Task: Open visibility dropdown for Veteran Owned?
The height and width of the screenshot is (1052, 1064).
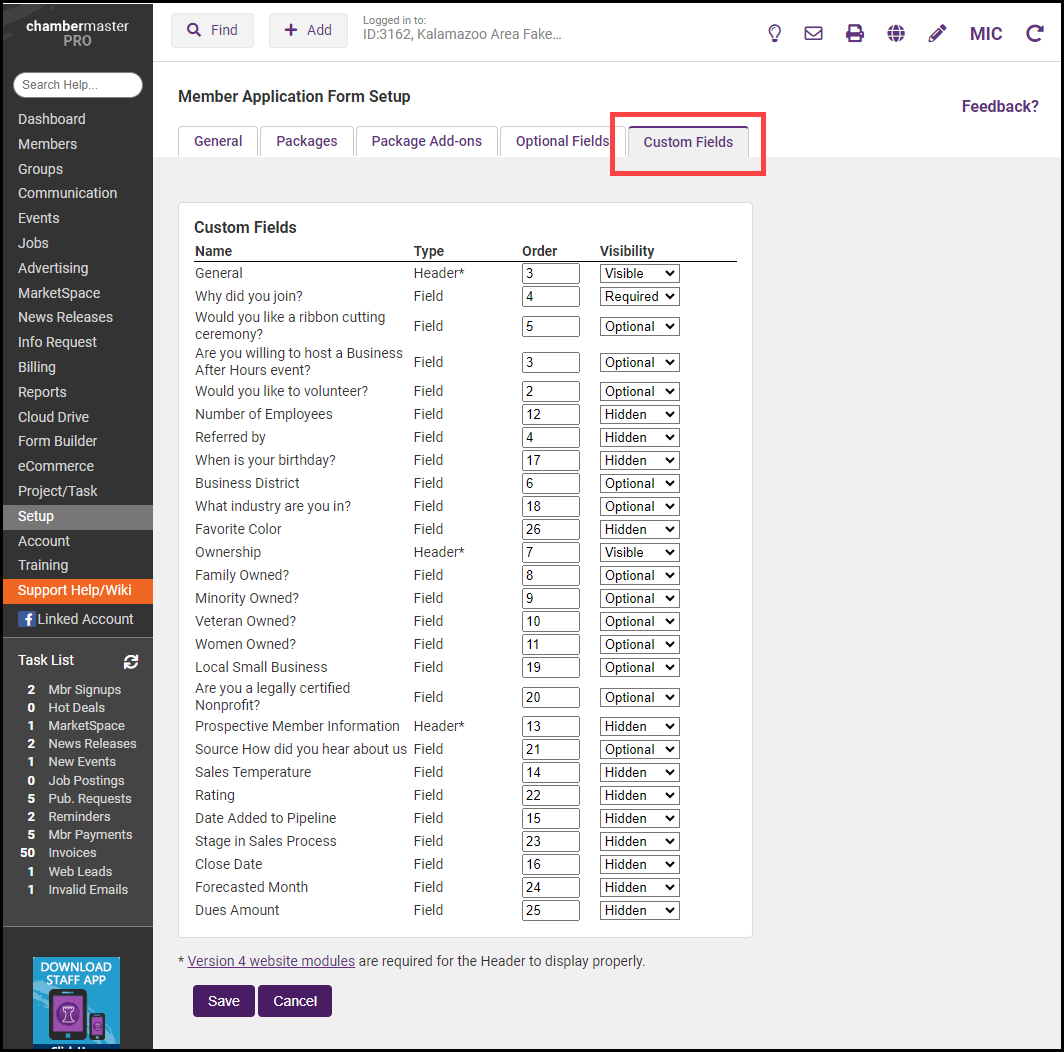Action: pos(639,621)
